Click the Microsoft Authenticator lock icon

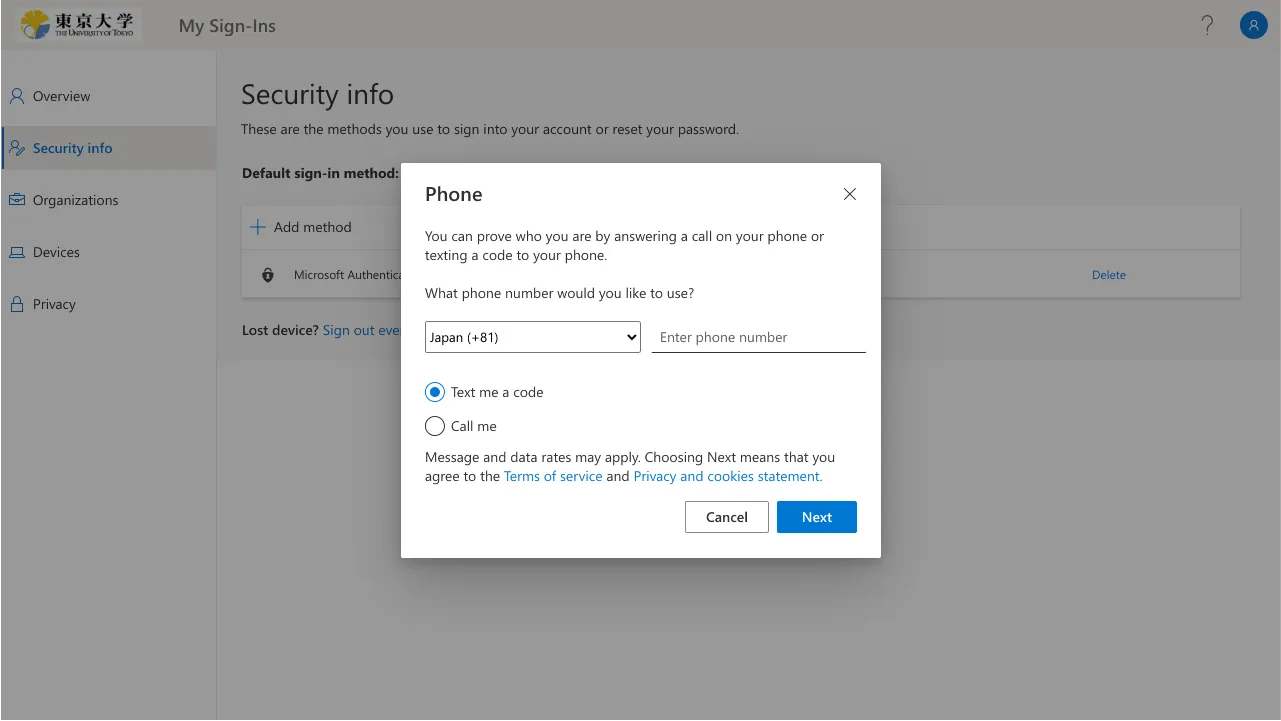268,275
